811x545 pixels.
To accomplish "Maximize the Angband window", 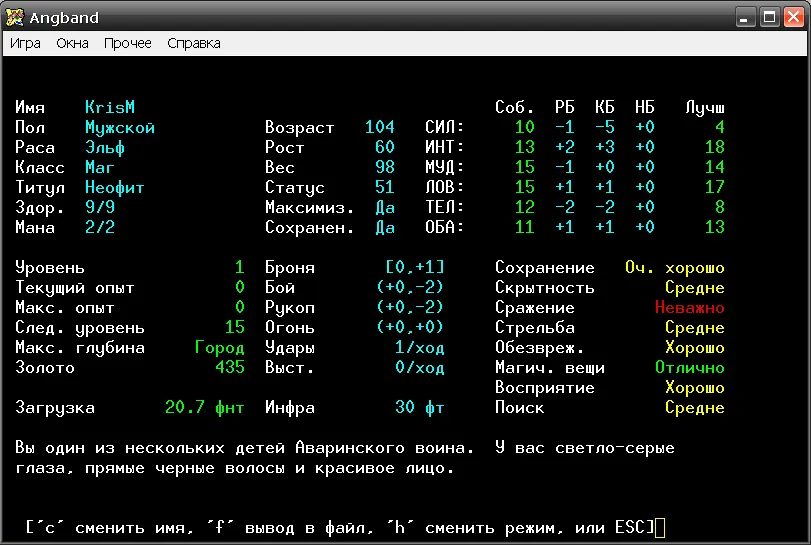I will 769,17.
